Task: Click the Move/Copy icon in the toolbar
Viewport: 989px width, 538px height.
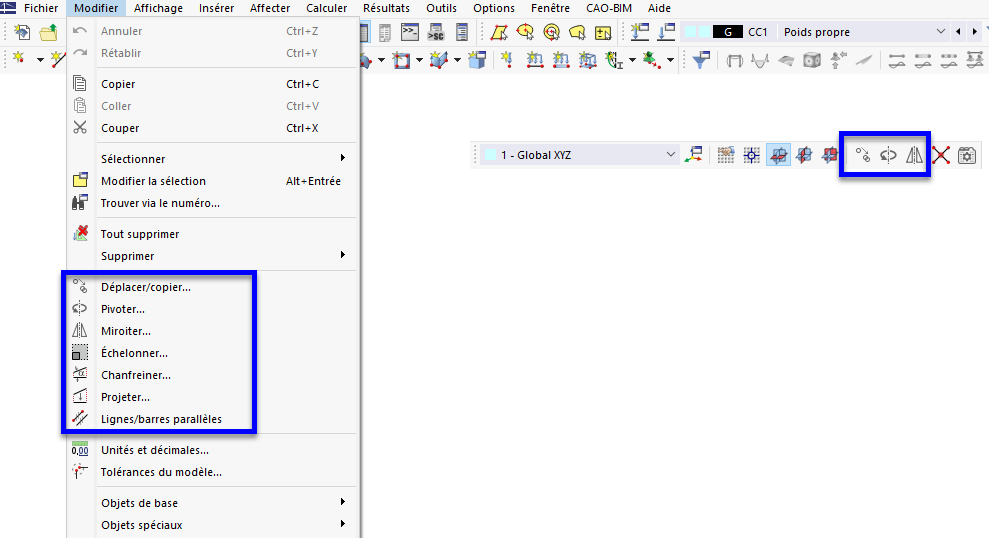Action: coord(862,155)
